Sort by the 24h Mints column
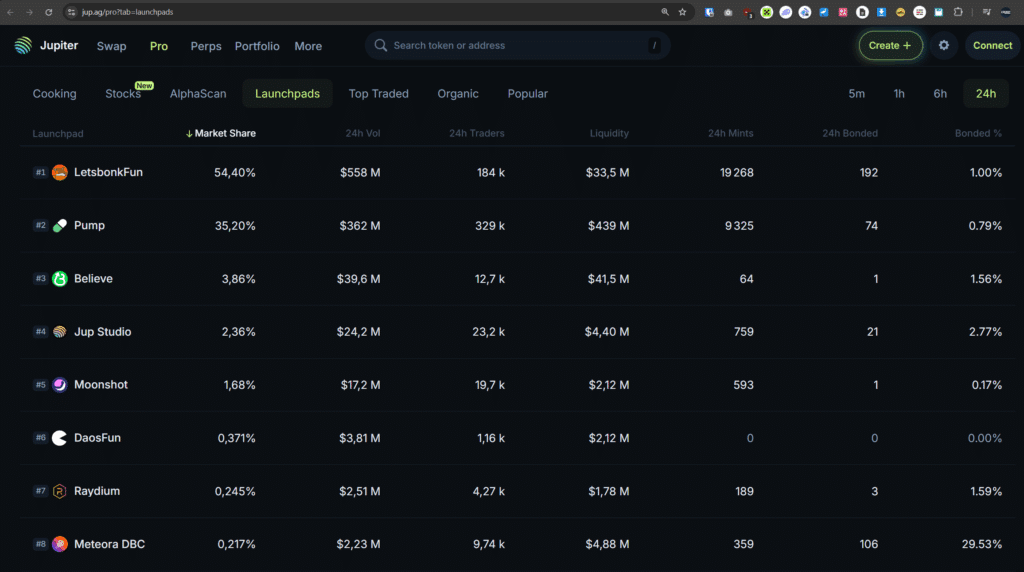Viewport: 1024px width, 572px height. coord(730,133)
